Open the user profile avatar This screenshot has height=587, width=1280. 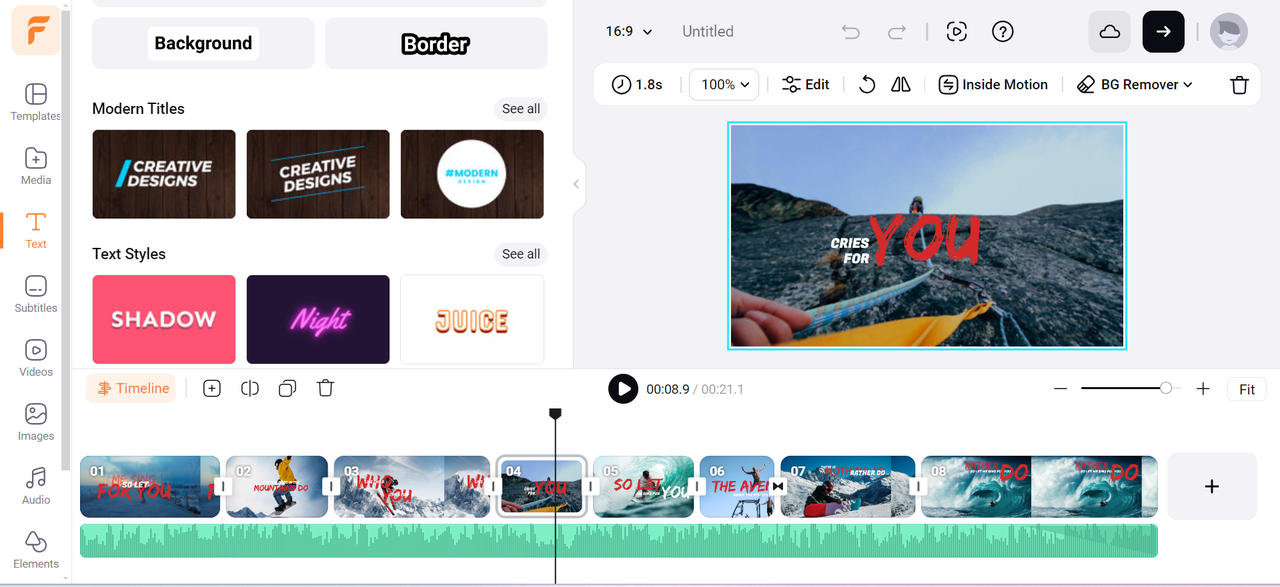1229,32
